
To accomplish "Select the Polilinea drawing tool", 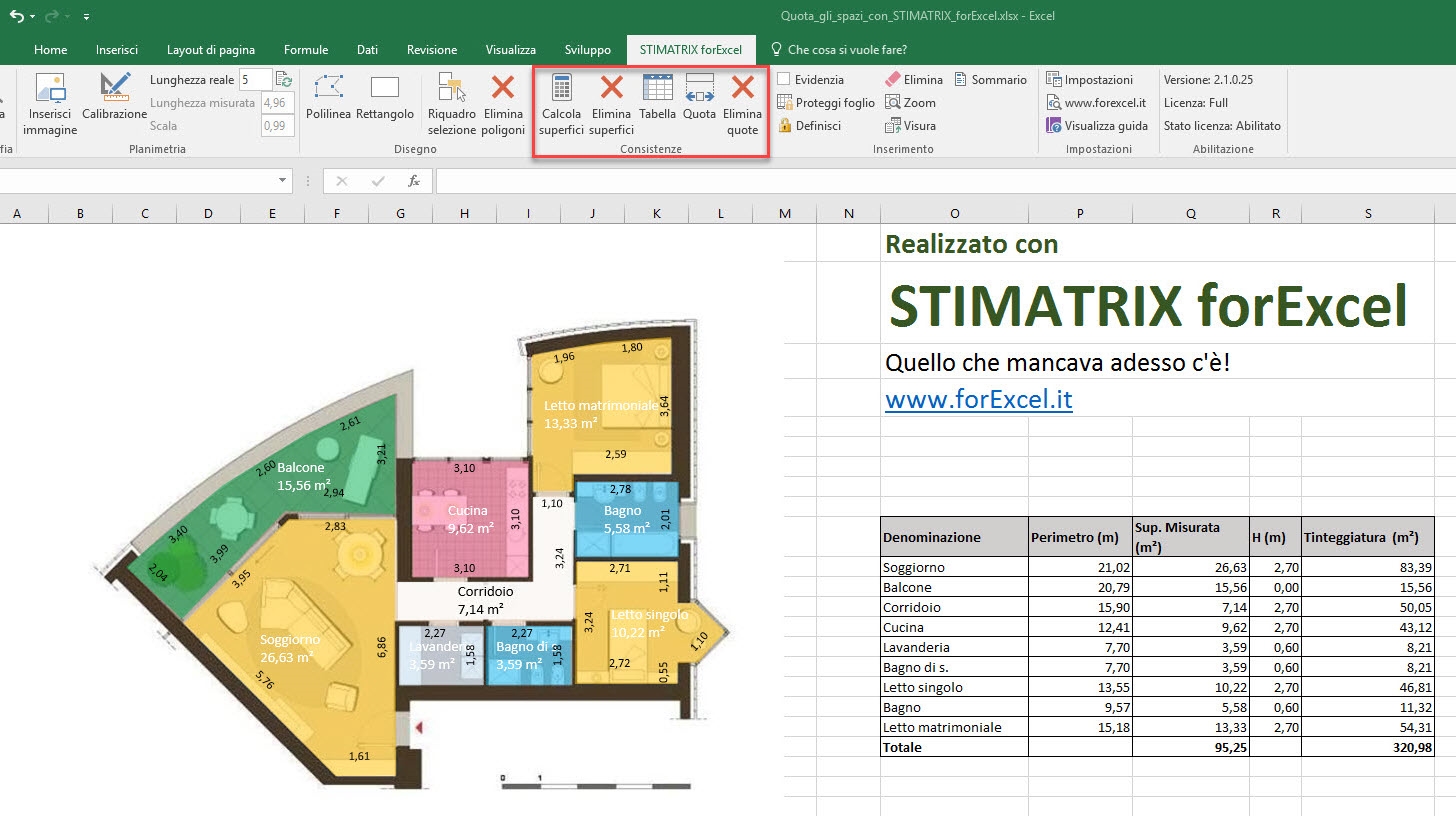I will tap(328, 97).
